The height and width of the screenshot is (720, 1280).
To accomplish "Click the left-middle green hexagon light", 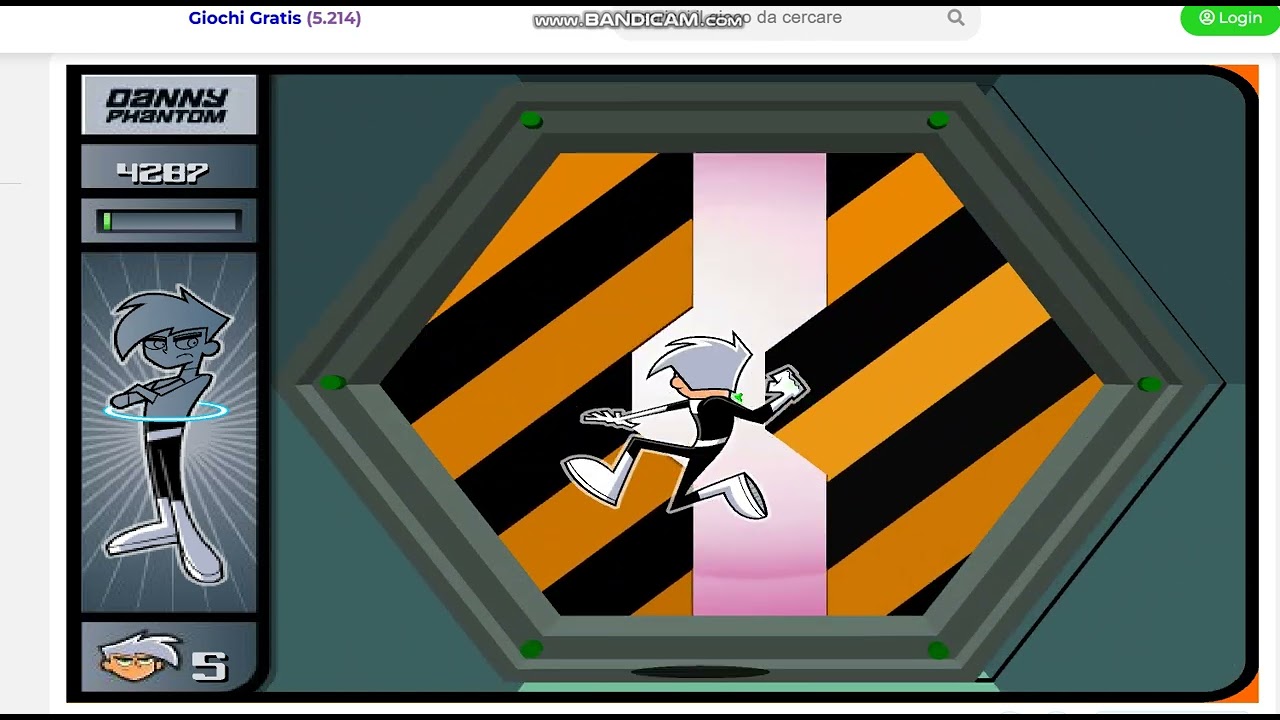I will (332, 383).
